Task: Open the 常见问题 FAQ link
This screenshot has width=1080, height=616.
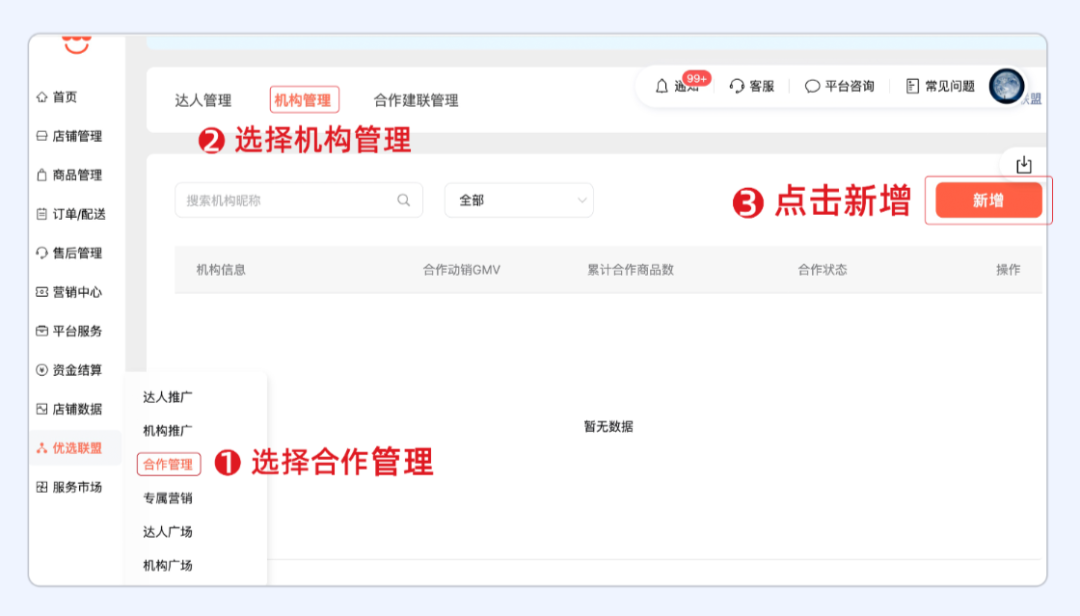Action: [x=937, y=87]
